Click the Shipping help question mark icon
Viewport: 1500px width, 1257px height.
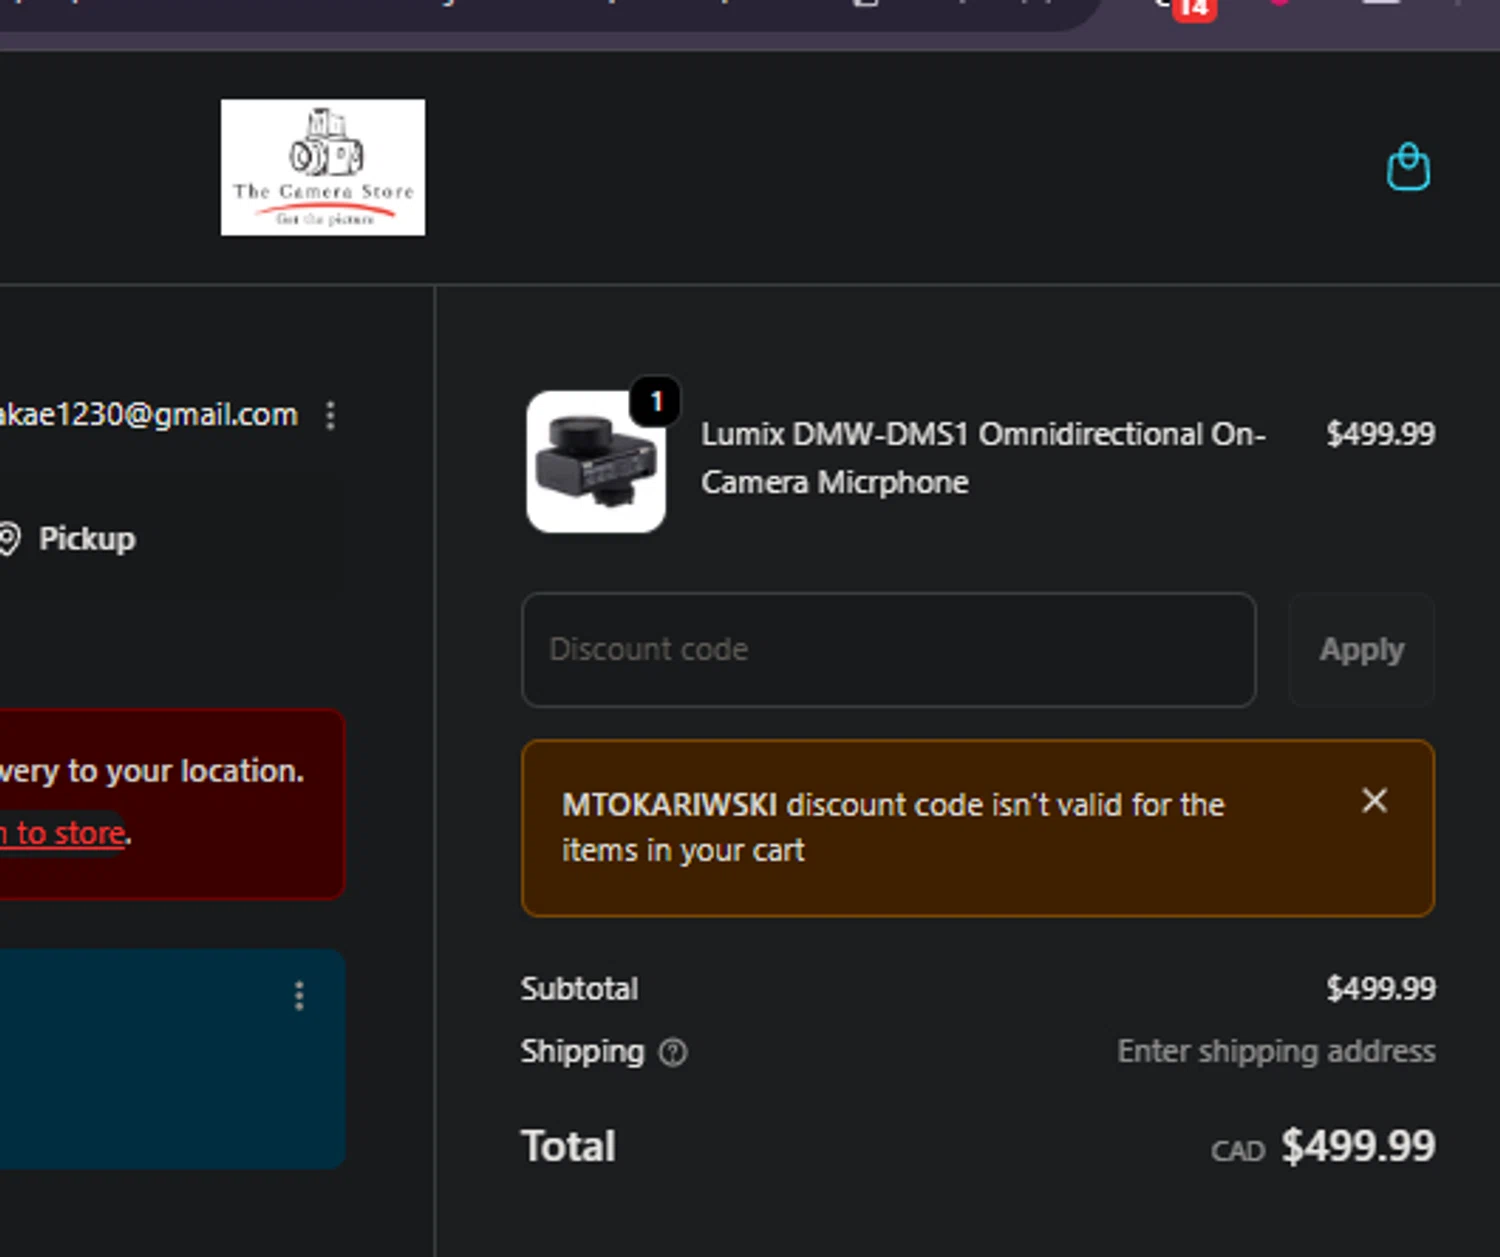pos(673,1052)
